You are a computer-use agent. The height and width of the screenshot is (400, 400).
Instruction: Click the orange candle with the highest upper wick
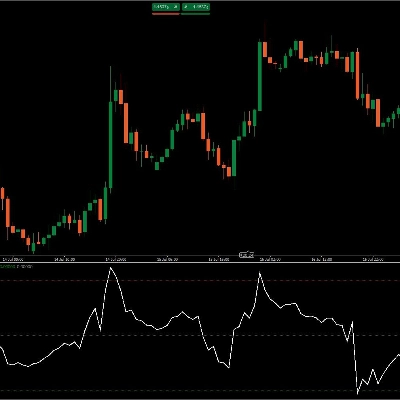265,49
